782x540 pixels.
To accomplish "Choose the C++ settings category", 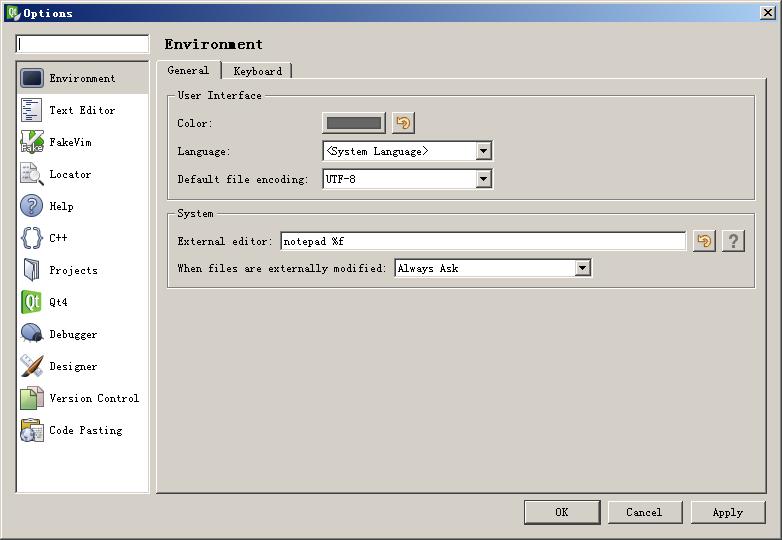I will [x=57, y=238].
